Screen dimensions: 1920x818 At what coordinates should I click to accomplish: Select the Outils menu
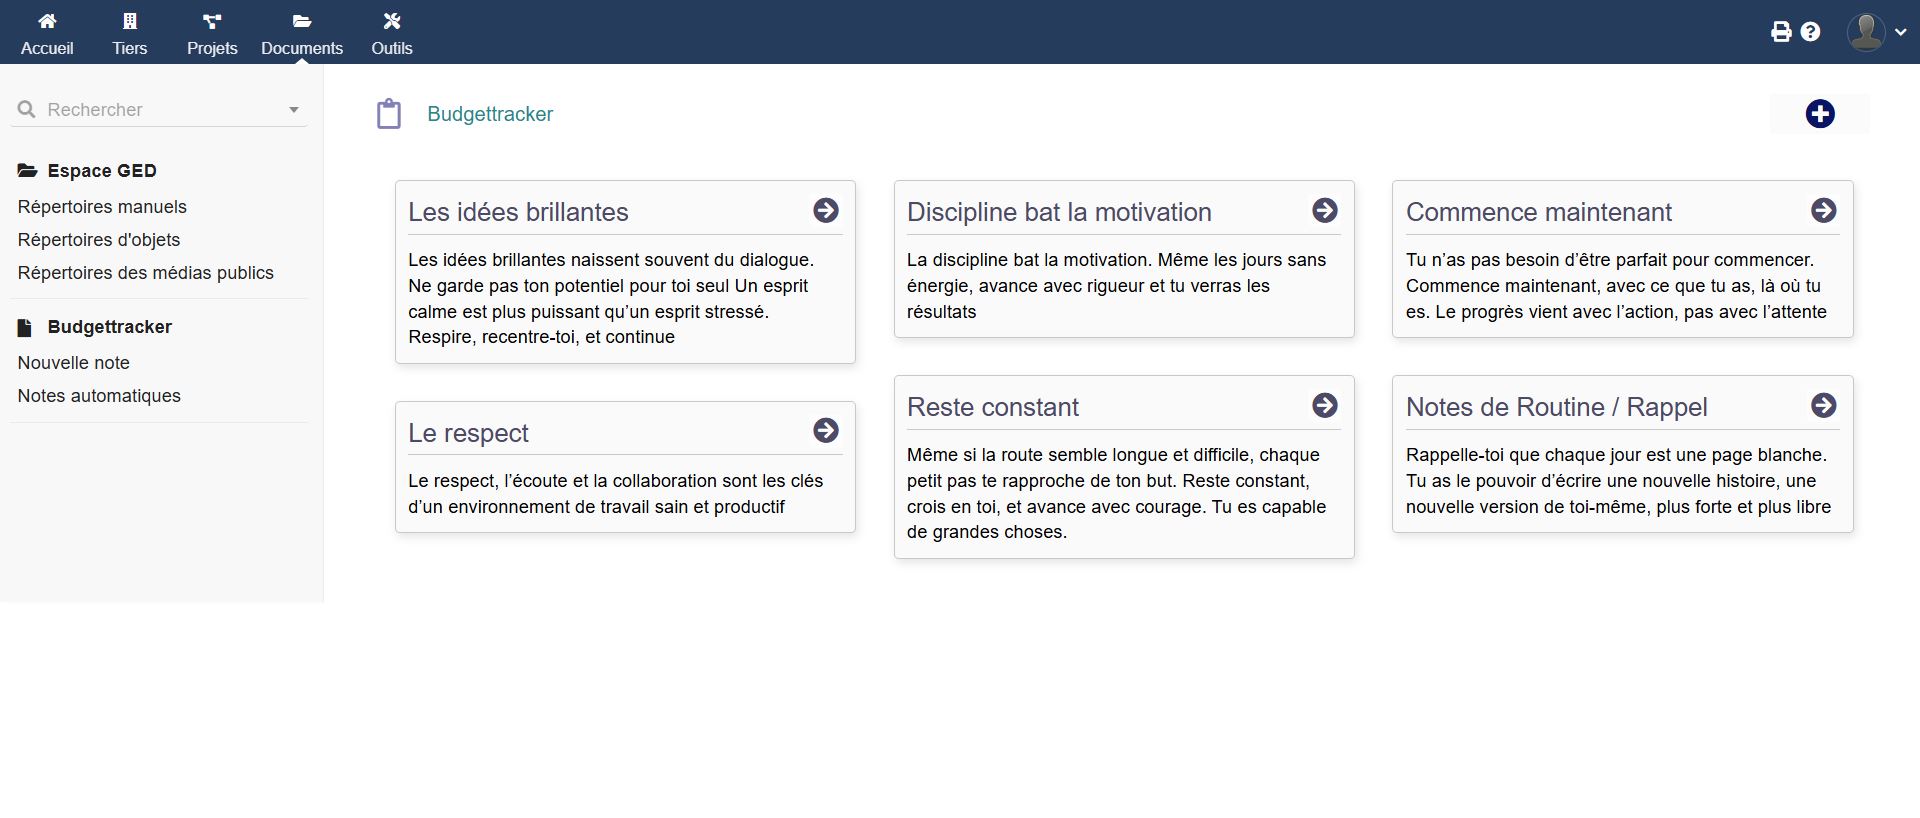click(x=391, y=33)
